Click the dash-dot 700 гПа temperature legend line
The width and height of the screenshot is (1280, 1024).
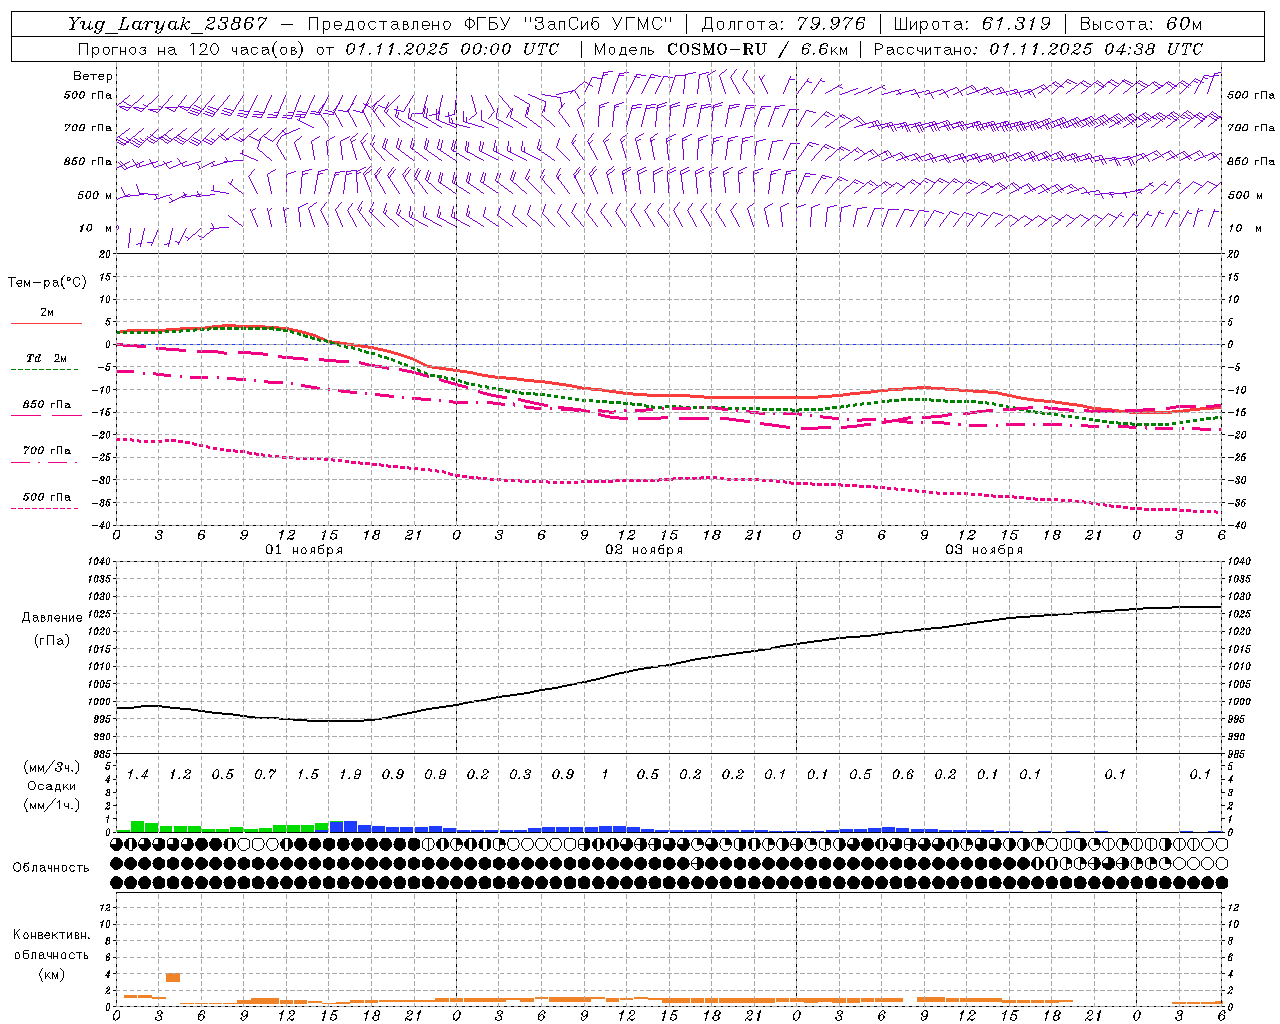tap(44, 462)
